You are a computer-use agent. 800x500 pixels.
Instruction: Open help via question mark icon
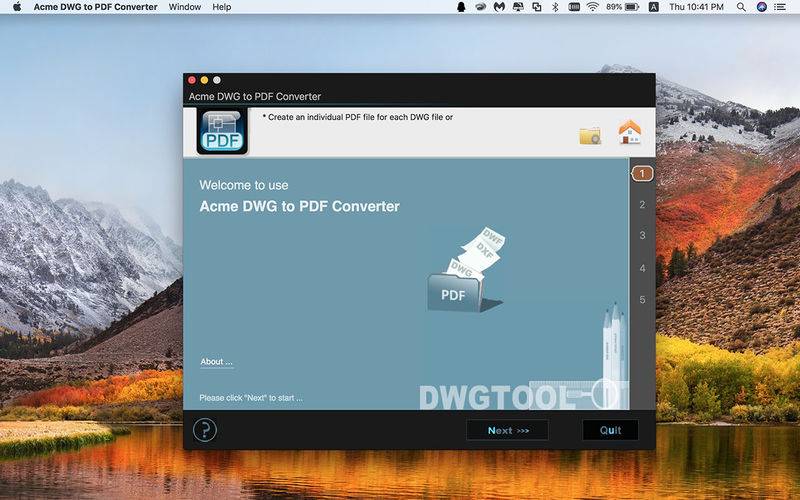click(205, 430)
